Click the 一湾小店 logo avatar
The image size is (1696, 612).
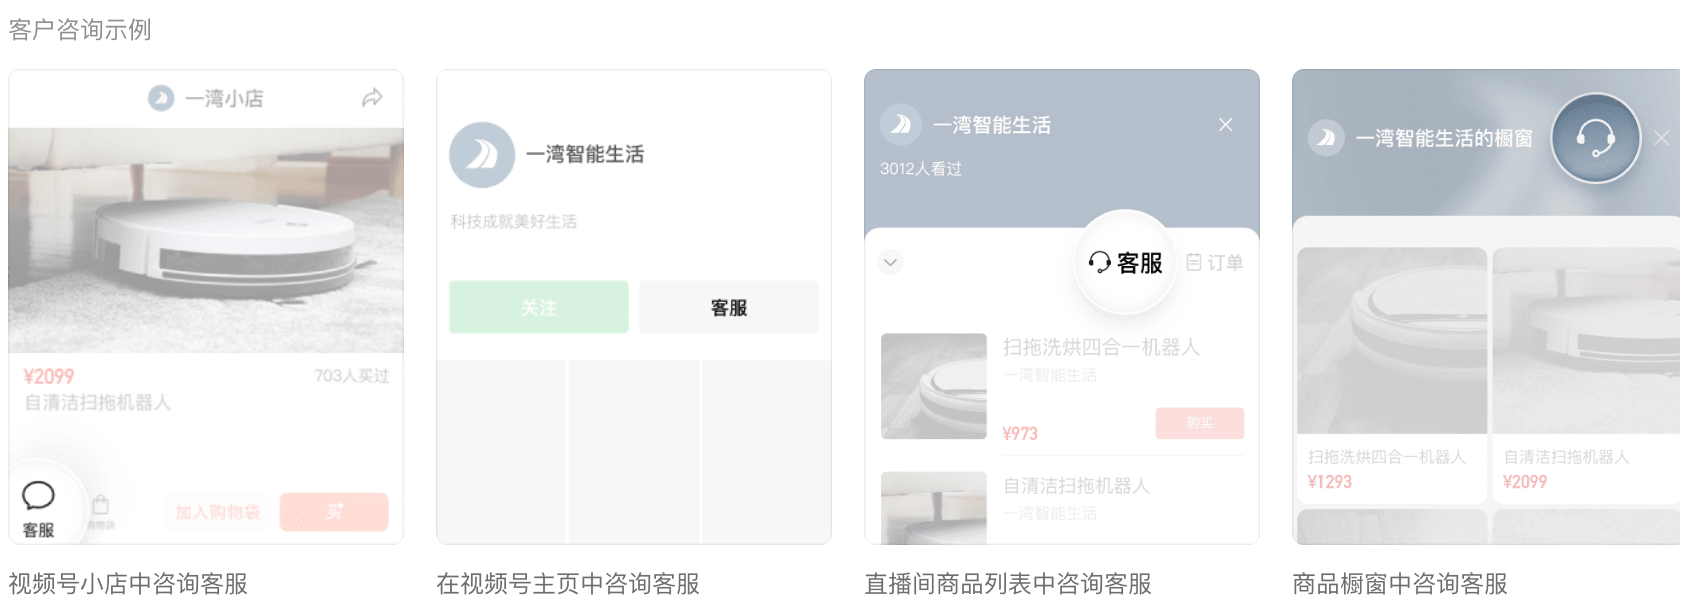tap(161, 98)
